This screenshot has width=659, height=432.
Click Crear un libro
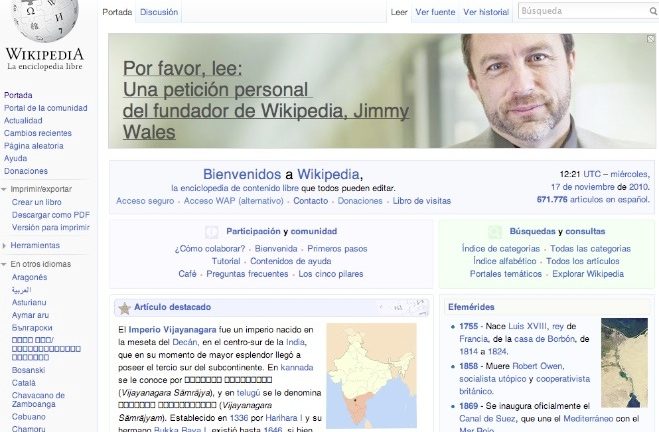(x=37, y=202)
